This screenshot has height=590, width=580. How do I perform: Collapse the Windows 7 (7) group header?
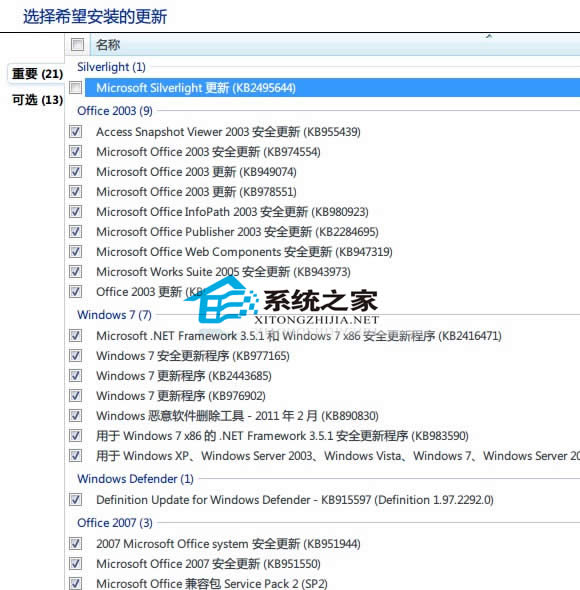click(x=114, y=315)
